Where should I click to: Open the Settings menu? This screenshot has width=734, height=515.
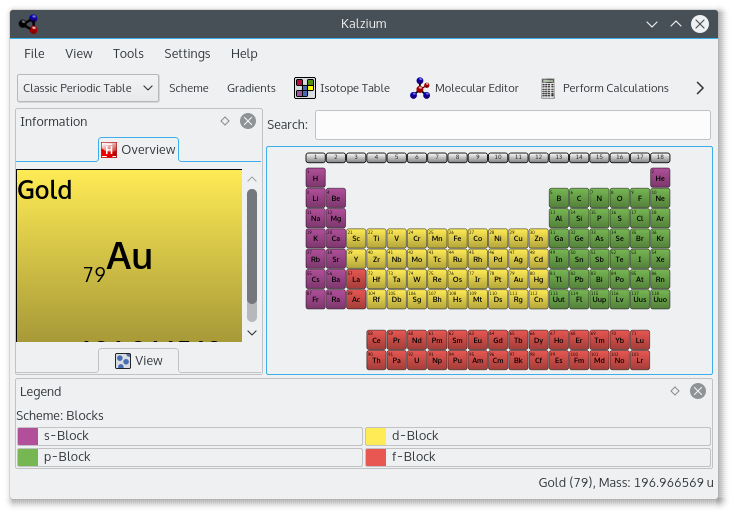[x=187, y=53]
